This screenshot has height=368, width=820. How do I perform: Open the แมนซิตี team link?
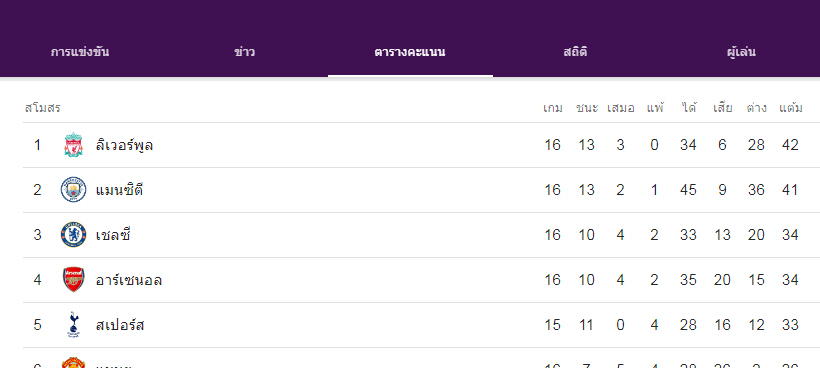pos(119,190)
